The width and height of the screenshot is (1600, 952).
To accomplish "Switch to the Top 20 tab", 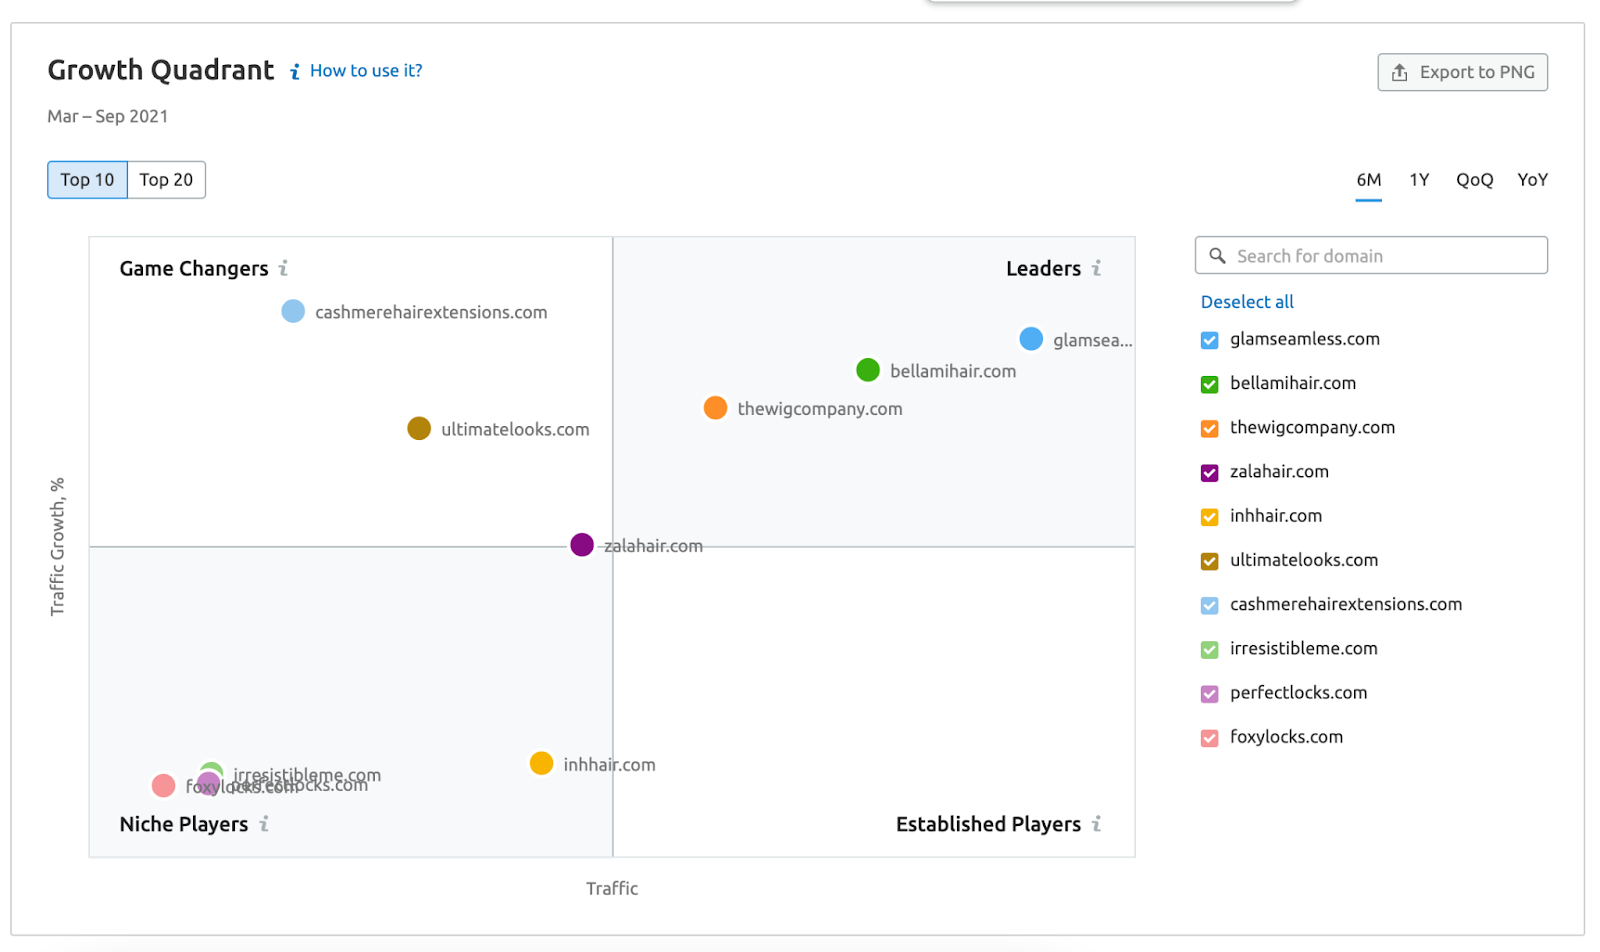I will pos(165,179).
